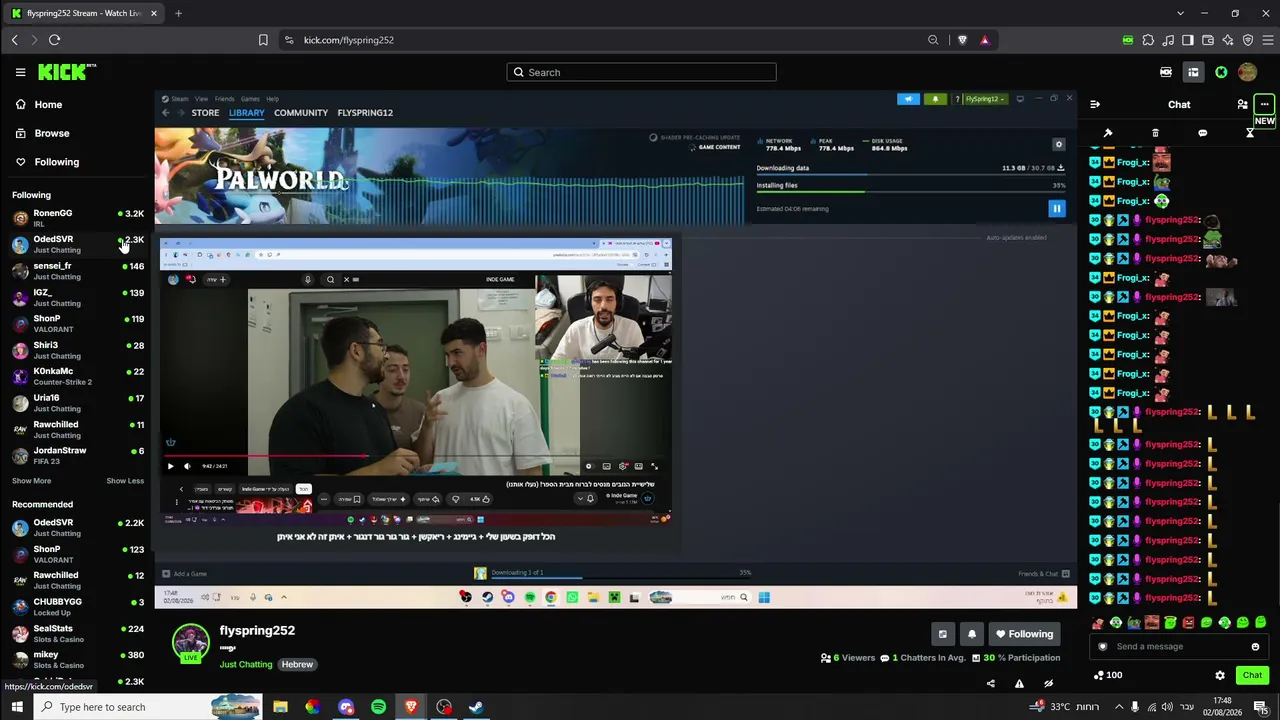Reload the browser page
Image resolution: width=1280 pixels, height=720 pixels.
(x=54, y=40)
